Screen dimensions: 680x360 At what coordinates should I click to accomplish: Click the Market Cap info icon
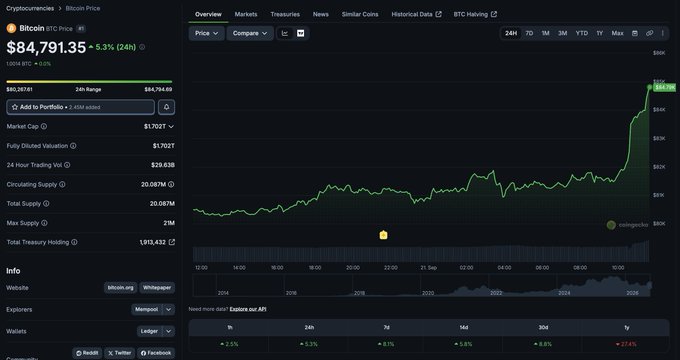pyautogui.click(x=44, y=127)
